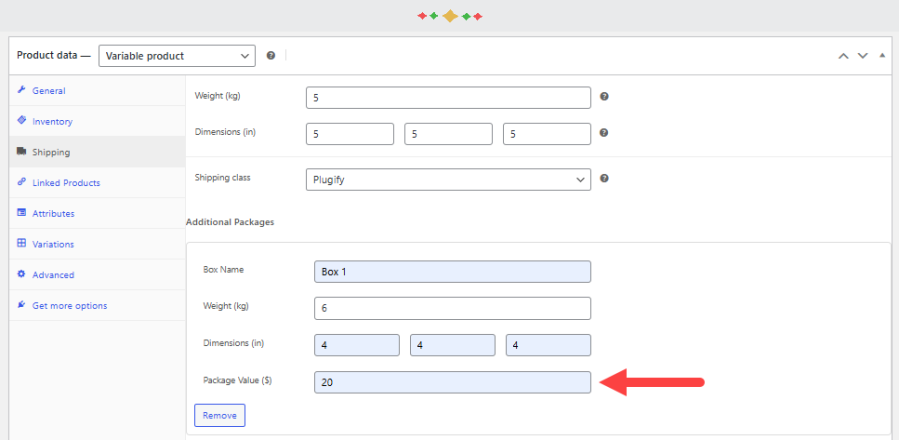
Task: Open the Advanced tab
Action: [x=97, y=275]
